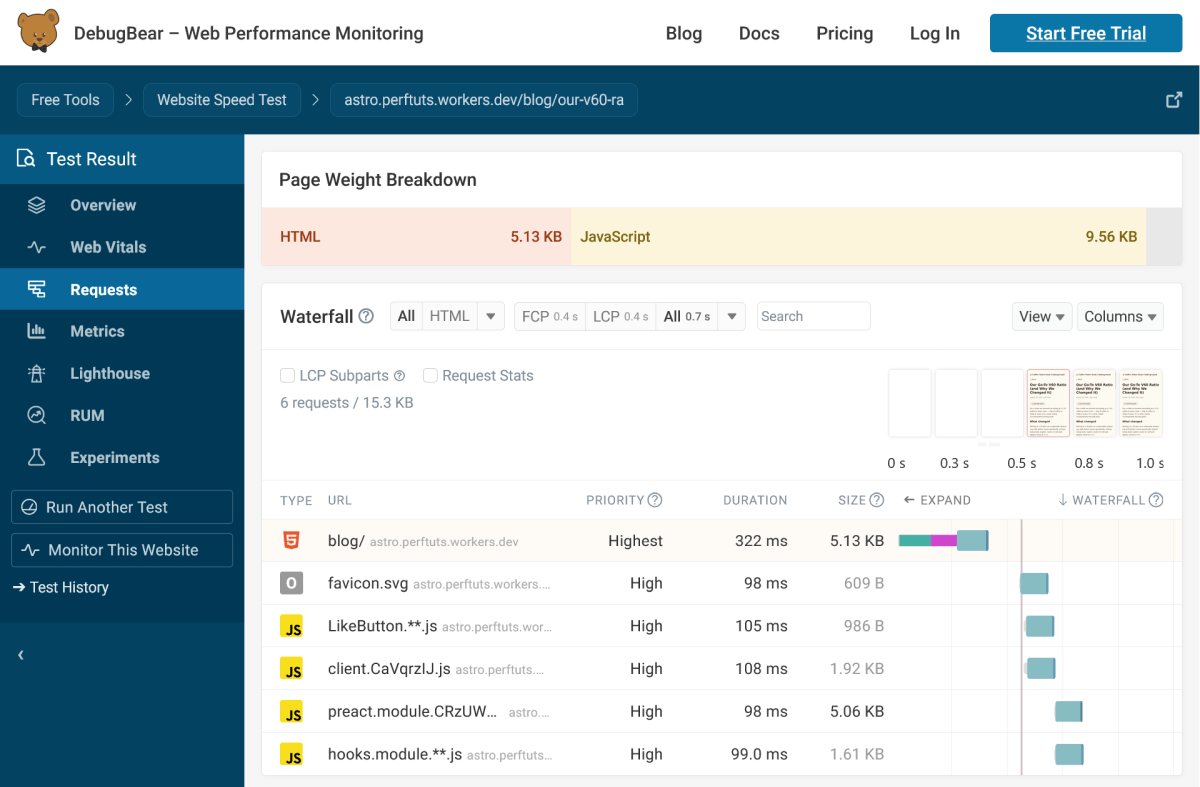Image resolution: width=1200 pixels, height=787 pixels.
Task: Open the external link icon in breadcrumb bar
Action: [1174, 100]
